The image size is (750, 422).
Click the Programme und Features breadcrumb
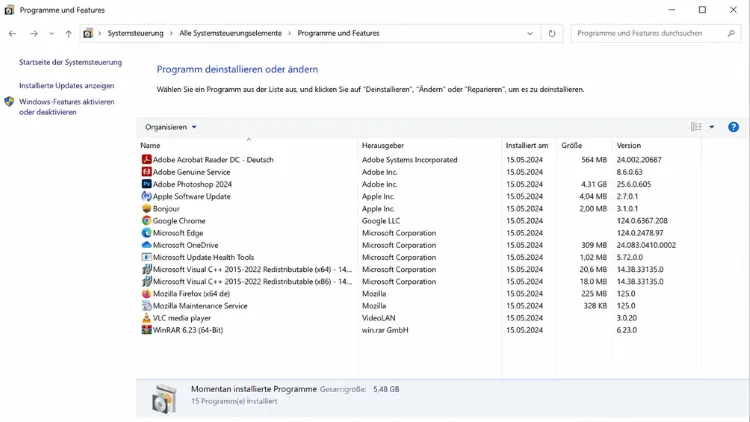[x=338, y=33]
